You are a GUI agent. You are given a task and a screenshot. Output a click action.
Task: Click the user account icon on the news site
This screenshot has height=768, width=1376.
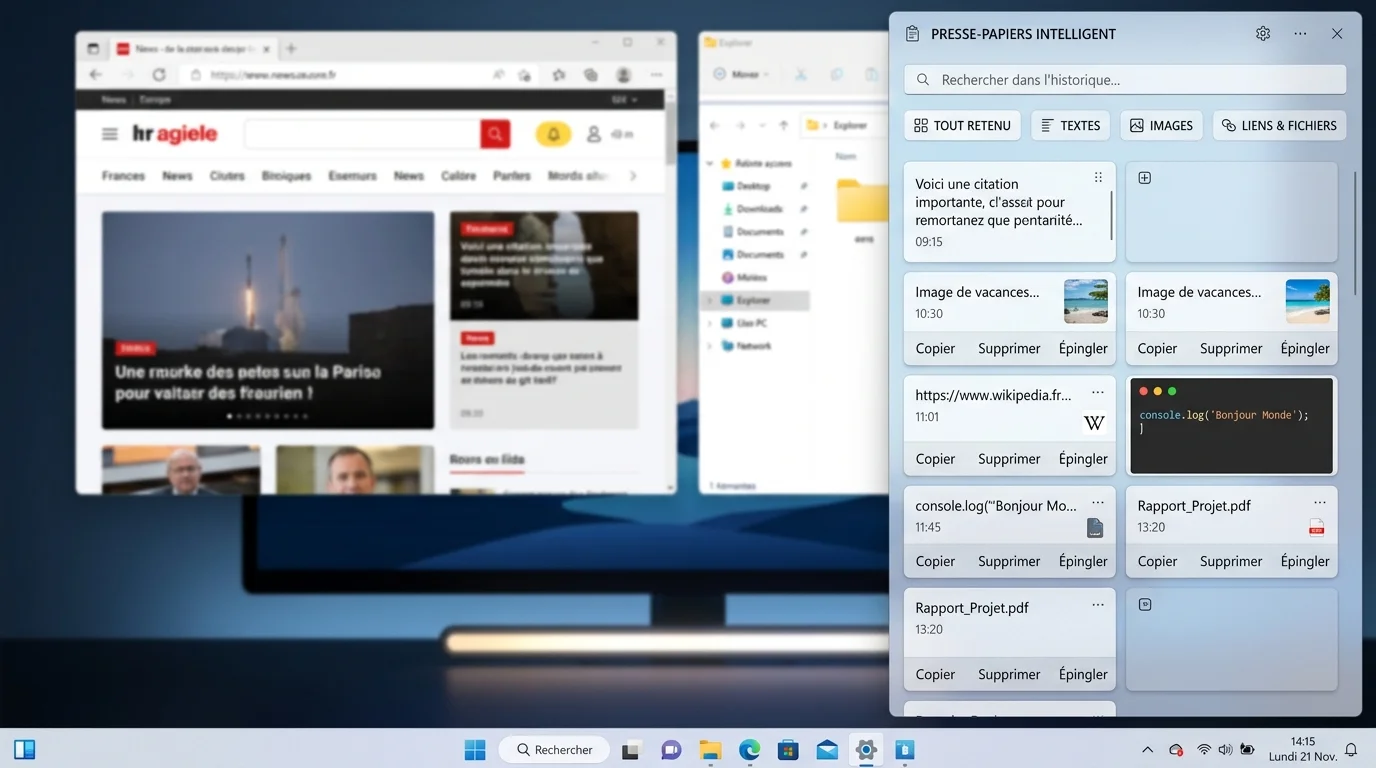tap(594, 134)
